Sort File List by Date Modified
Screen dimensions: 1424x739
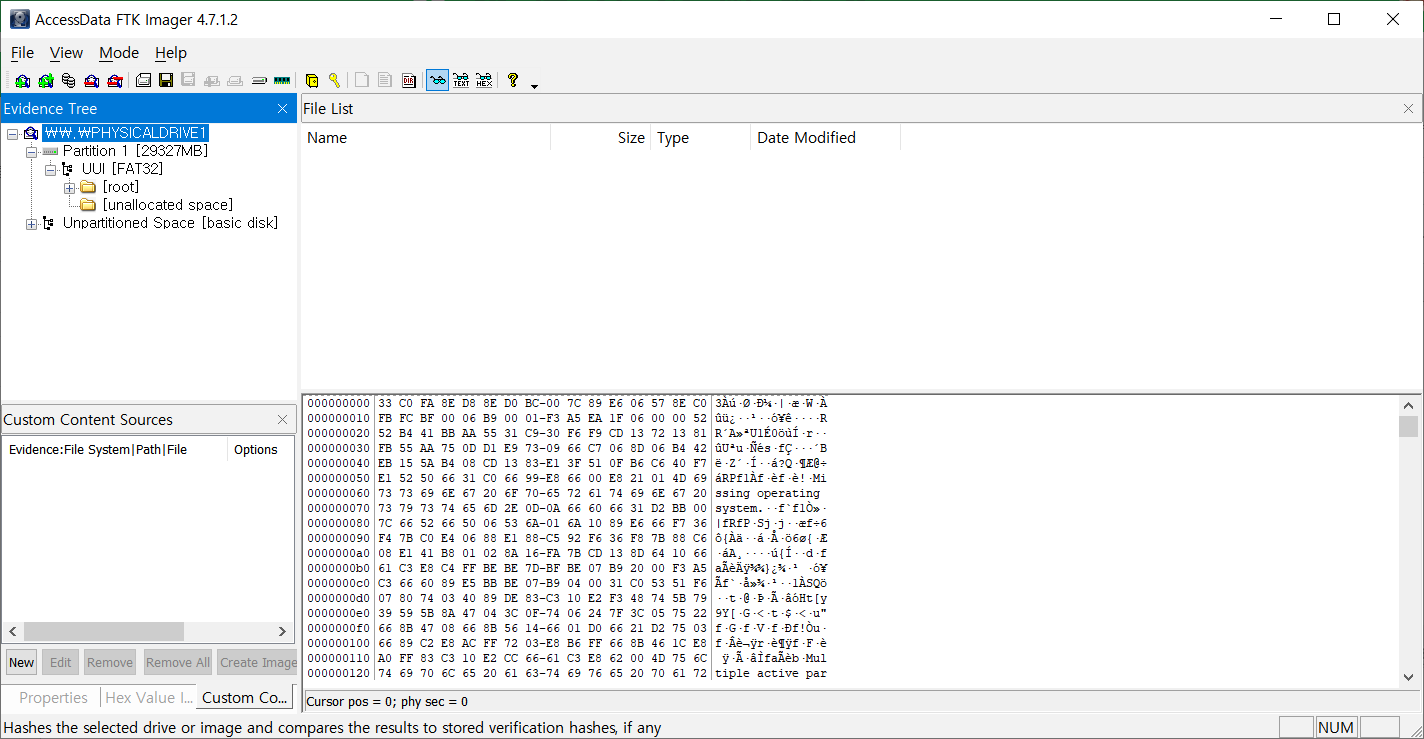[x=825, y=138]
